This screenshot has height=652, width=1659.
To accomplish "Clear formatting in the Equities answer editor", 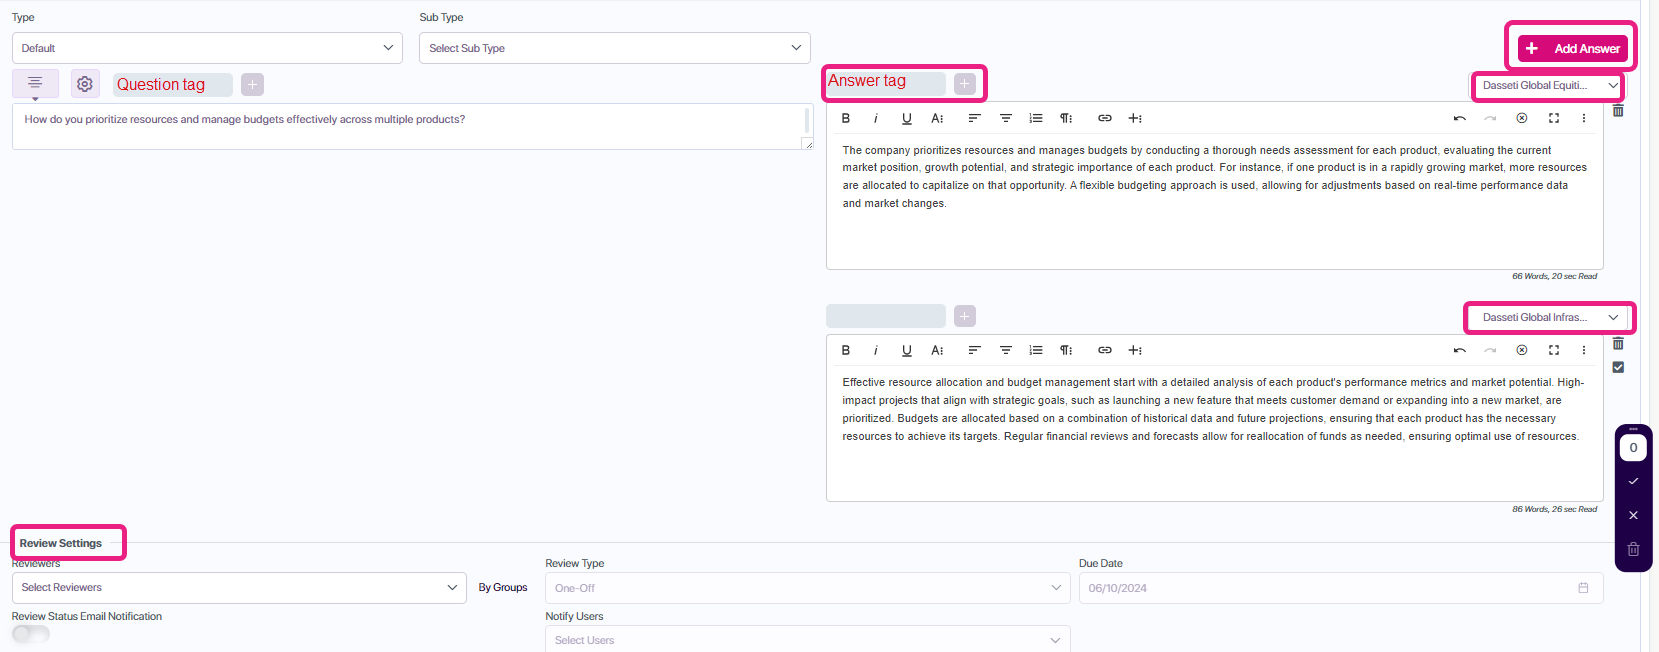I will pos(1522,118).
